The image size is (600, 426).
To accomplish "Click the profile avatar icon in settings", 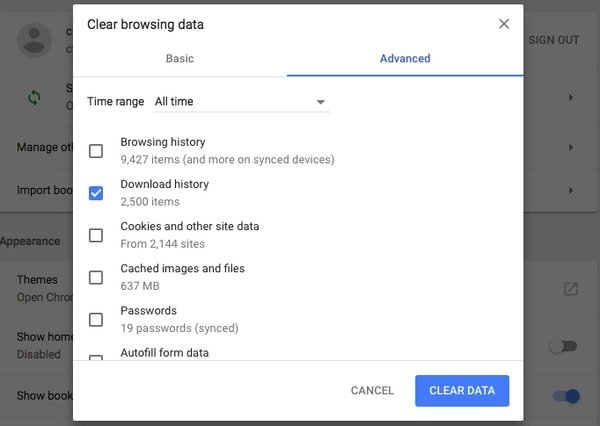I will click(34, 40).
